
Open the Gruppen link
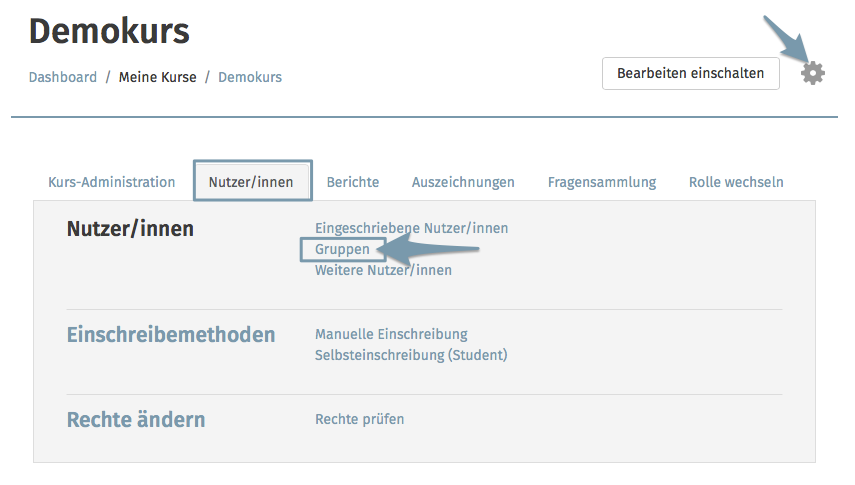342,249
